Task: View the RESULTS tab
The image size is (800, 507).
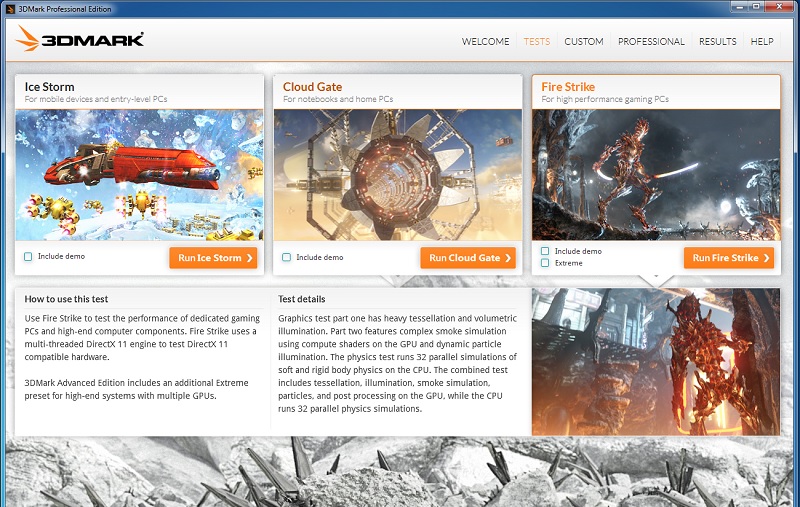Action: click(x=717, y=41)
